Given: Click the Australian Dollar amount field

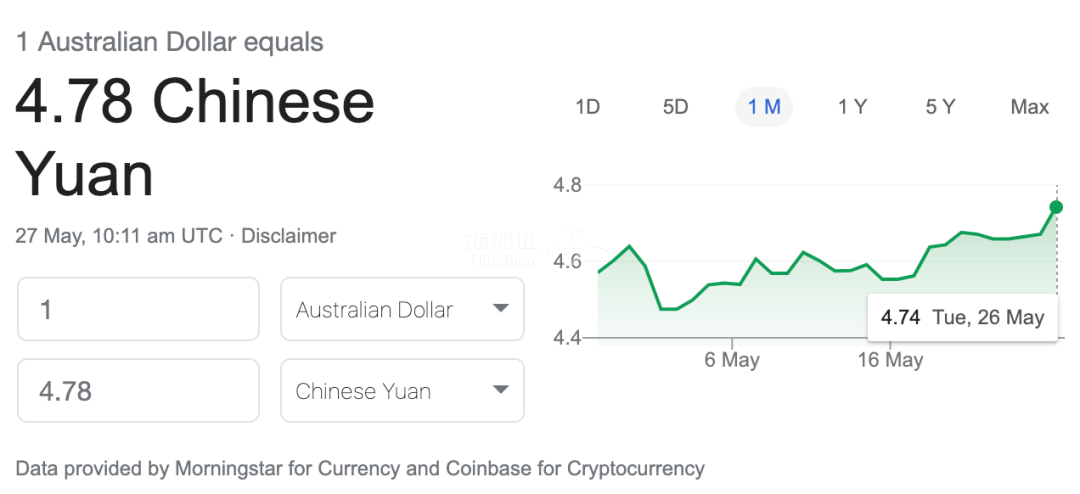Looking at the screenshot, I should click(138, 310).
